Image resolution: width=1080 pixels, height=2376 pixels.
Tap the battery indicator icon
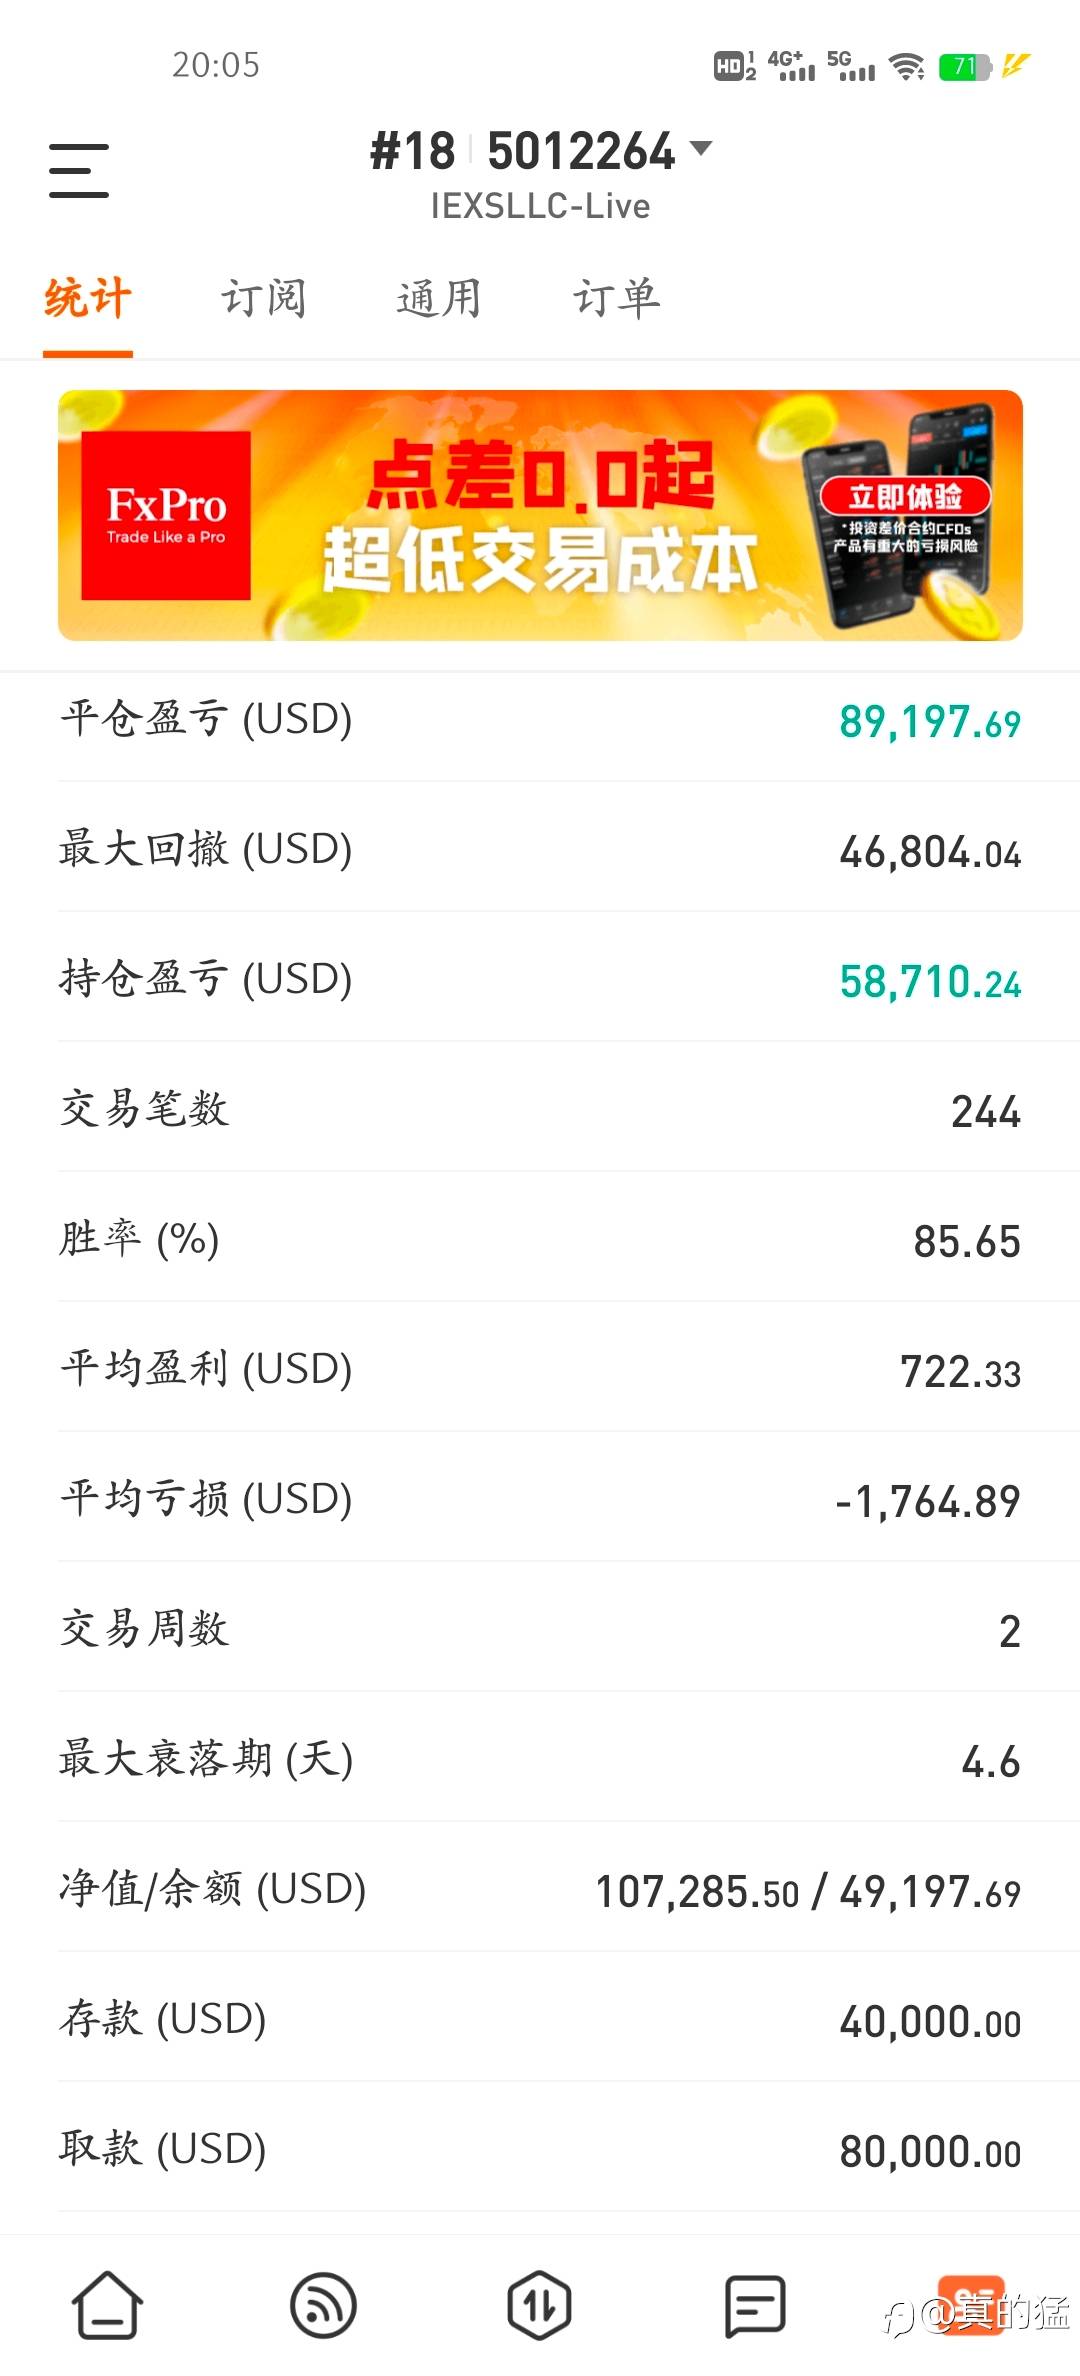tap(964, 67)
